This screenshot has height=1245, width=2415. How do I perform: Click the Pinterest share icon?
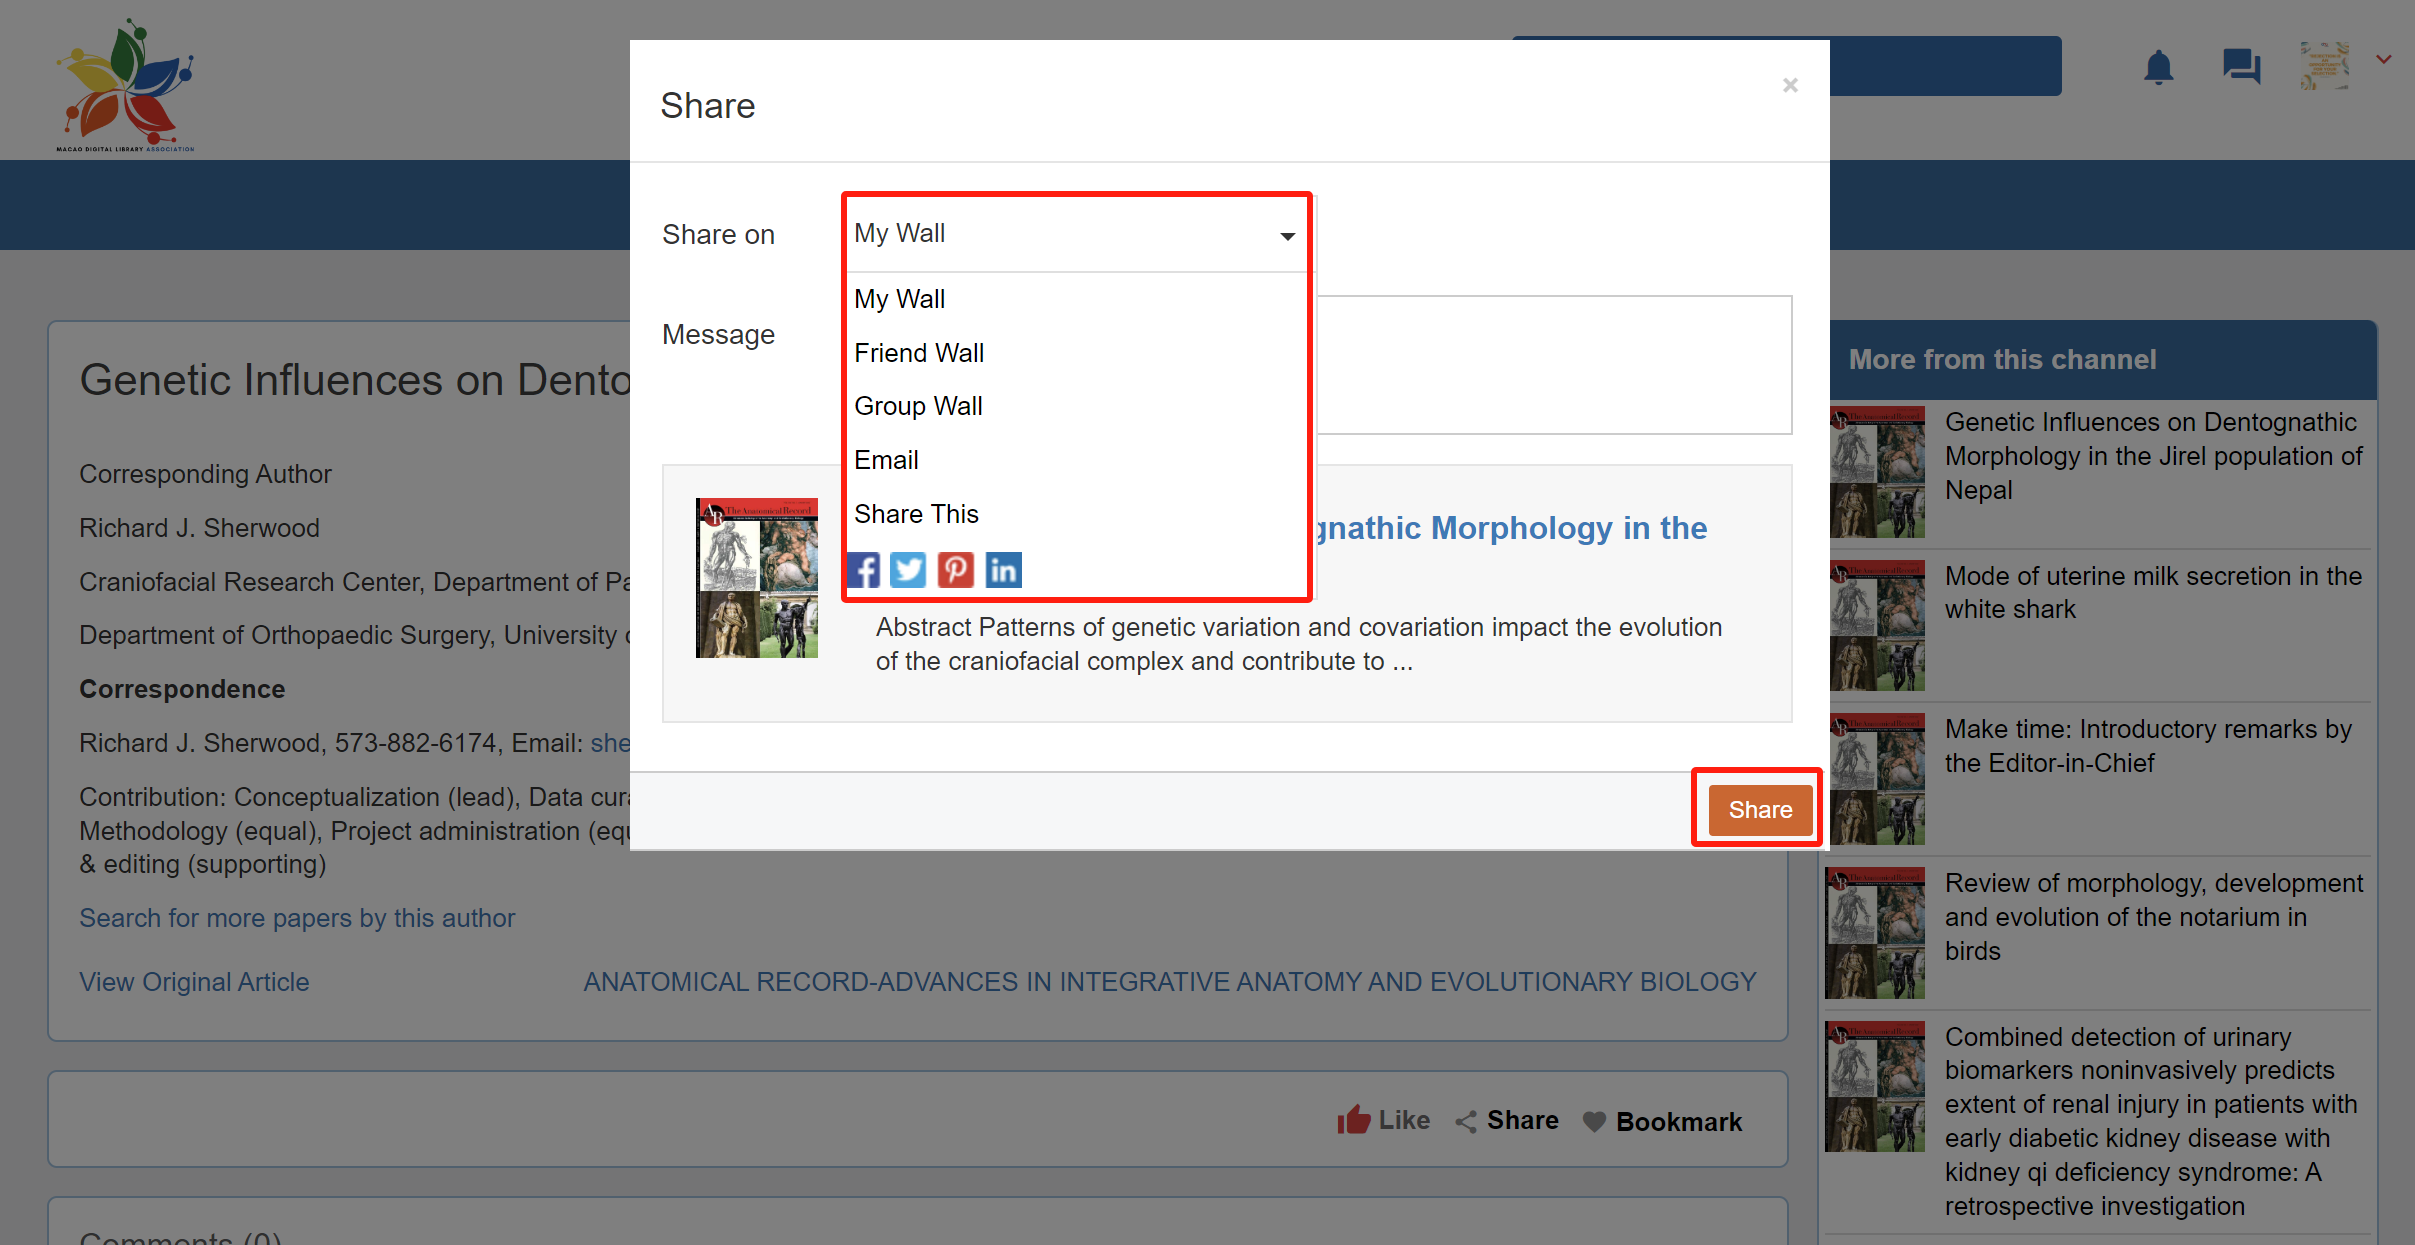click(x=955, y=570)
